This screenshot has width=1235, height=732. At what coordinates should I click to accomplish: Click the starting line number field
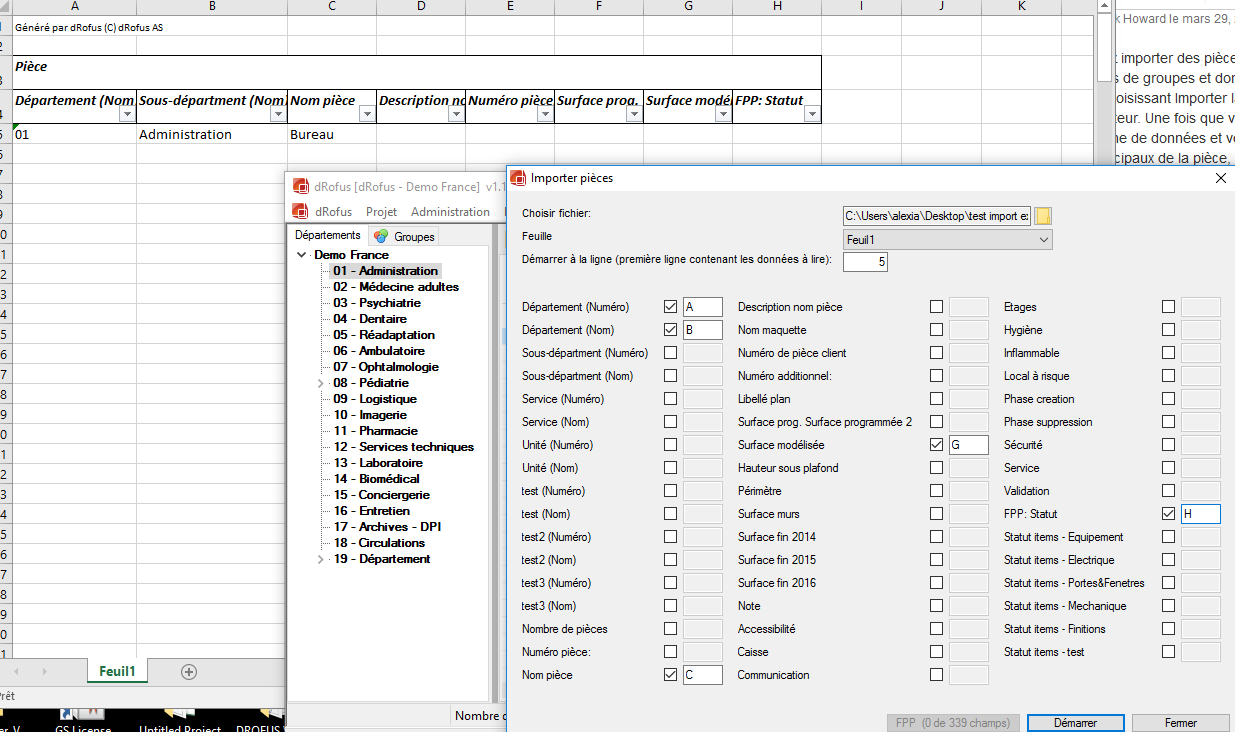pos(865,262)
